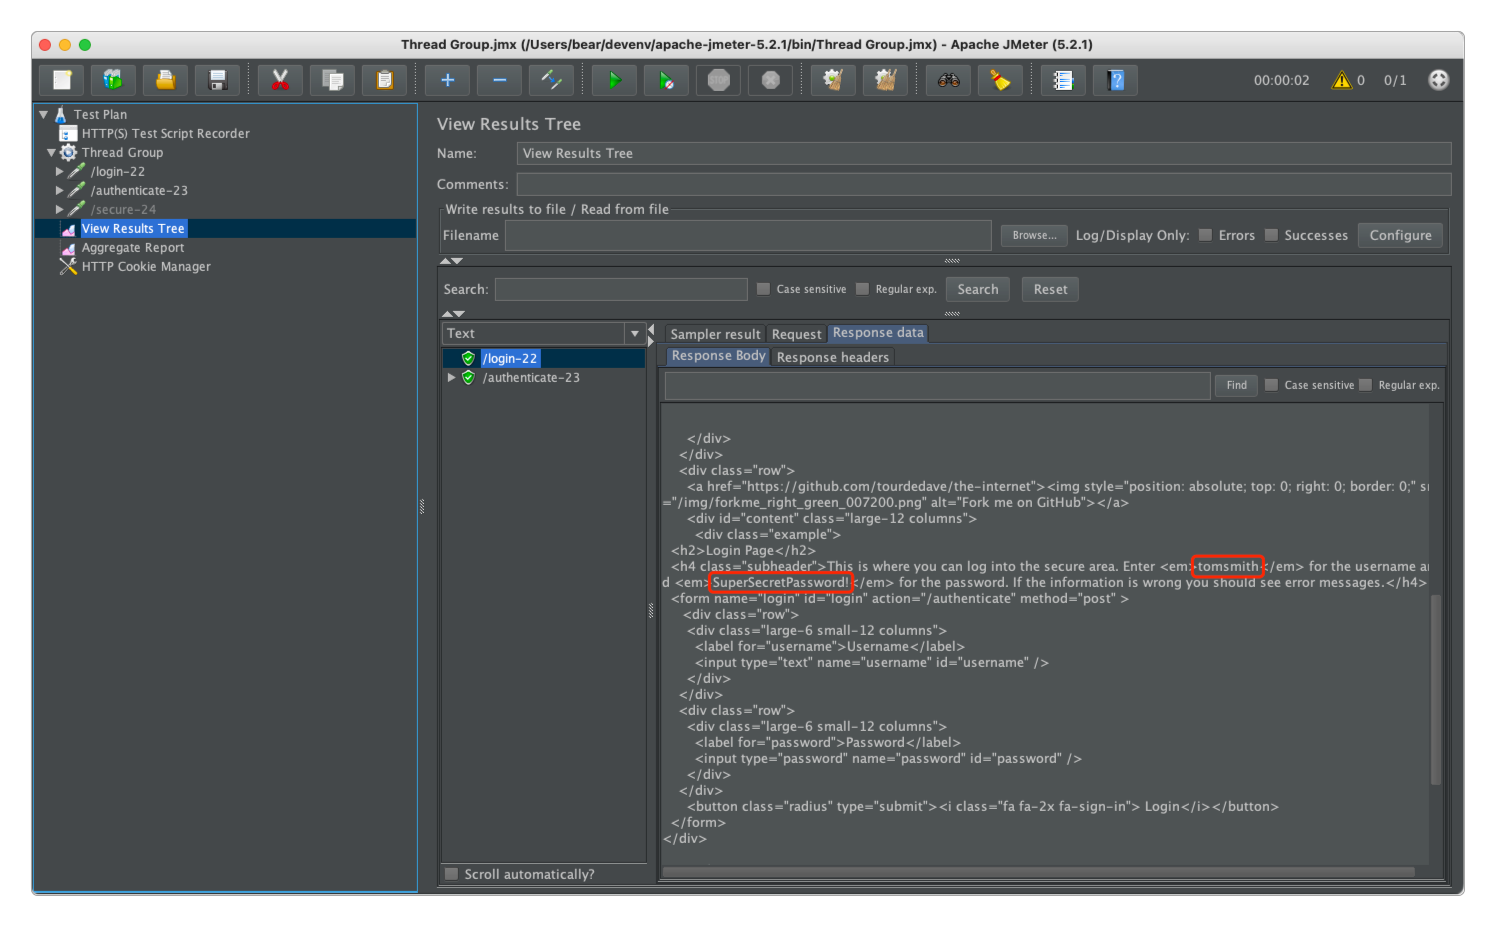Tick Regular exp. beside Find button
1495x926 pixels.
tap(1365, 385)
